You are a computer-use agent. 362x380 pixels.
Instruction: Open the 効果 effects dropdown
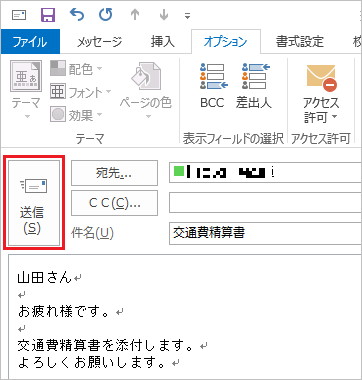[76, 115]
